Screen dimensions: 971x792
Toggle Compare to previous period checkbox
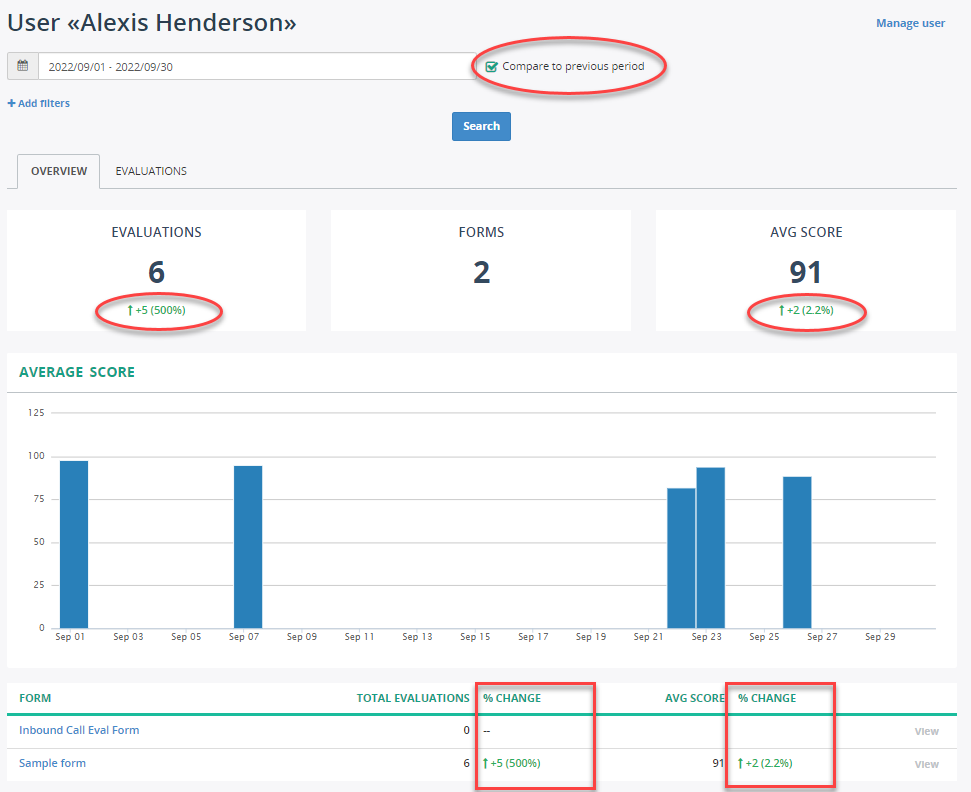491,67
